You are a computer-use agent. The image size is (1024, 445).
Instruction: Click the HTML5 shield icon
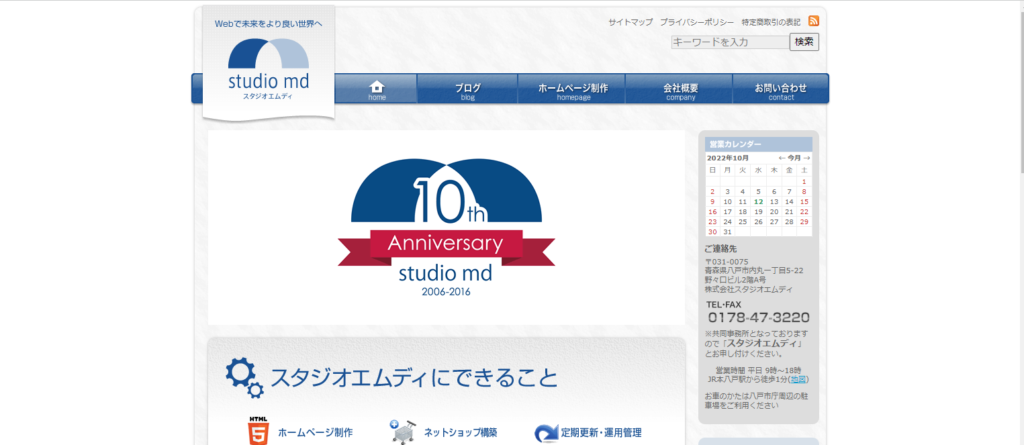pyautogui.click(x=258, y=431)
